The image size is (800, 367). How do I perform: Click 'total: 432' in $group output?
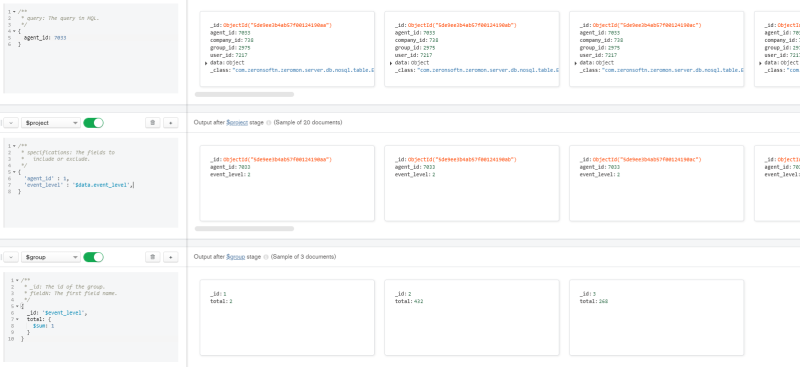pos(409,302)
